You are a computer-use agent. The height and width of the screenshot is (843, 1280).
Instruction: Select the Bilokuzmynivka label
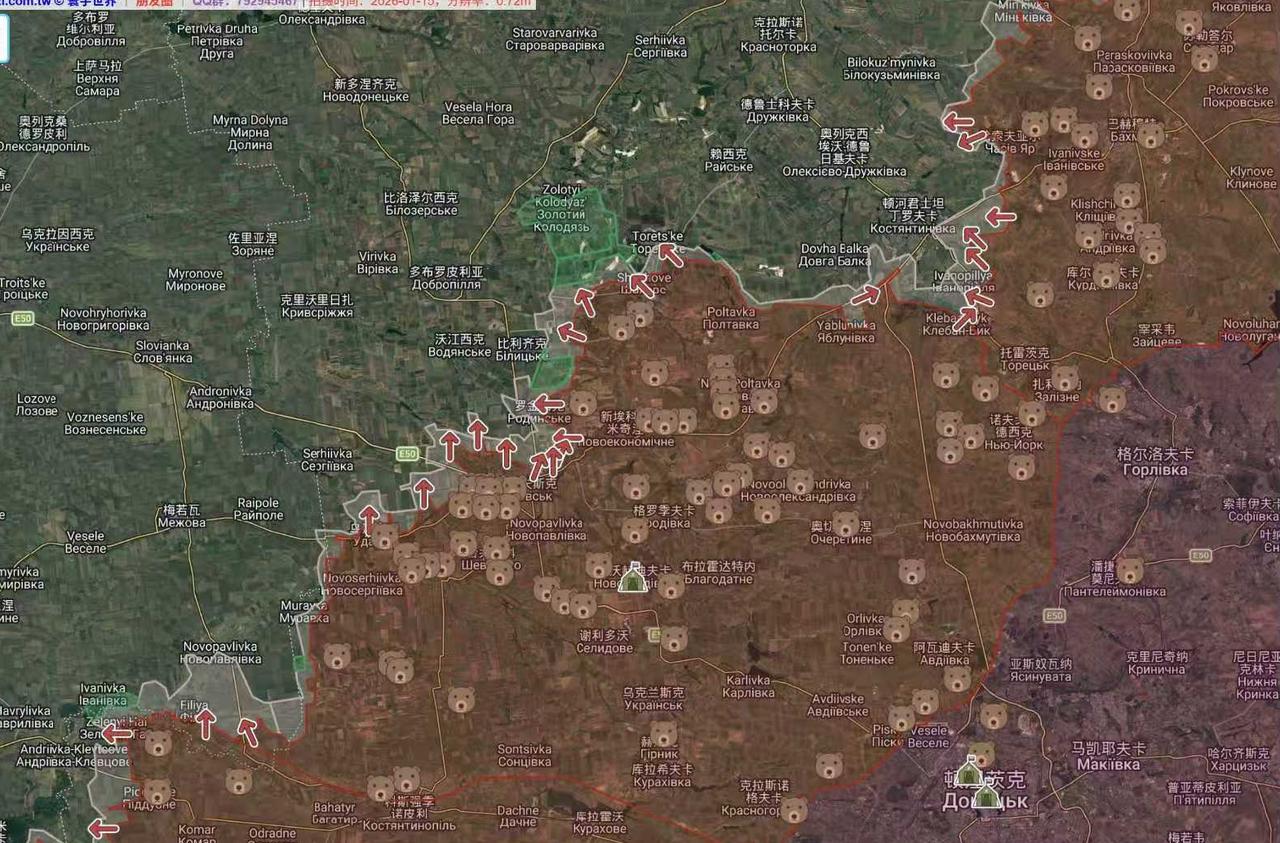(892, 68)
